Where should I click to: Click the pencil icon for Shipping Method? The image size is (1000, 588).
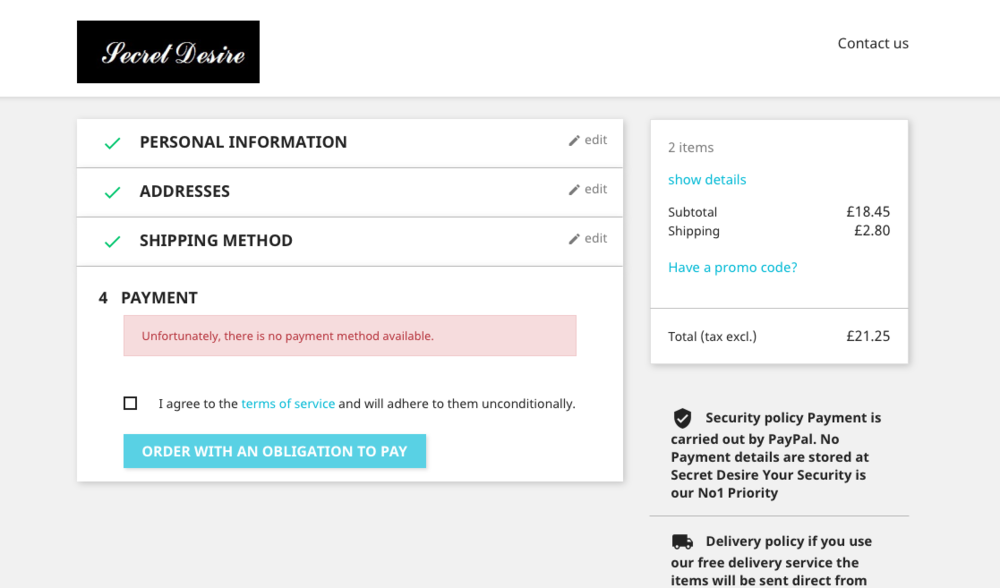point(573,238)
